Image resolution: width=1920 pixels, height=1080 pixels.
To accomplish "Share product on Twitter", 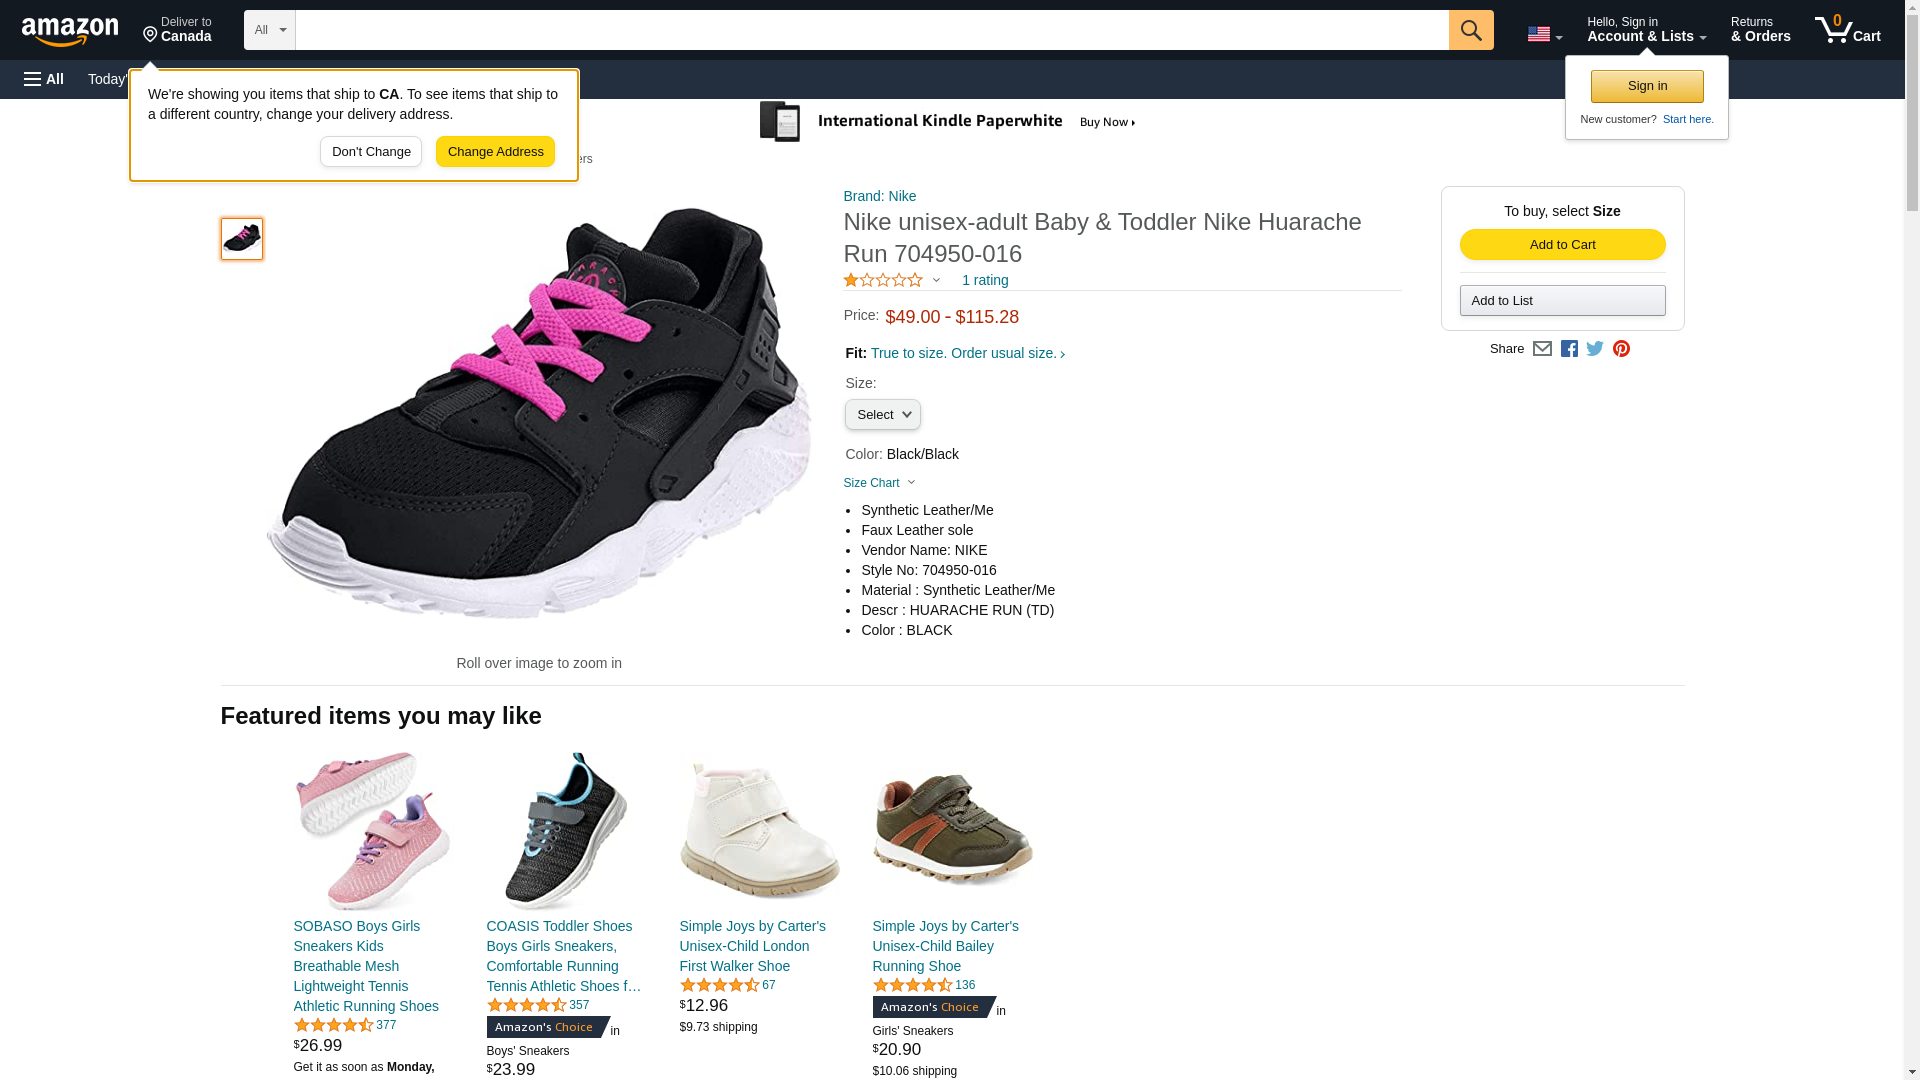I will click(1595, 349).
